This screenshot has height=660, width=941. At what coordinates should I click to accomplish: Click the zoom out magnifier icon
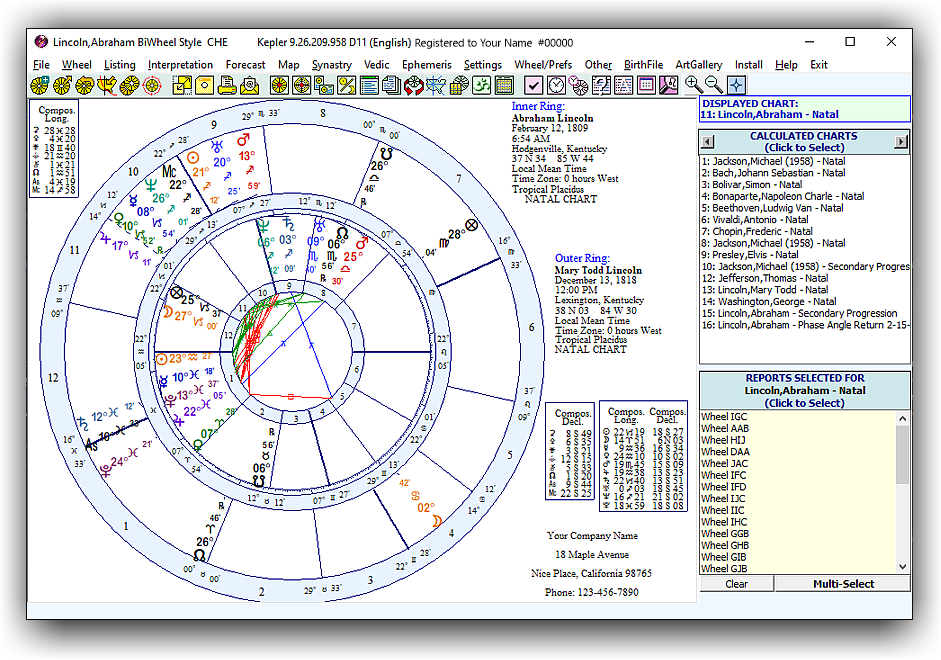[714, 86]
